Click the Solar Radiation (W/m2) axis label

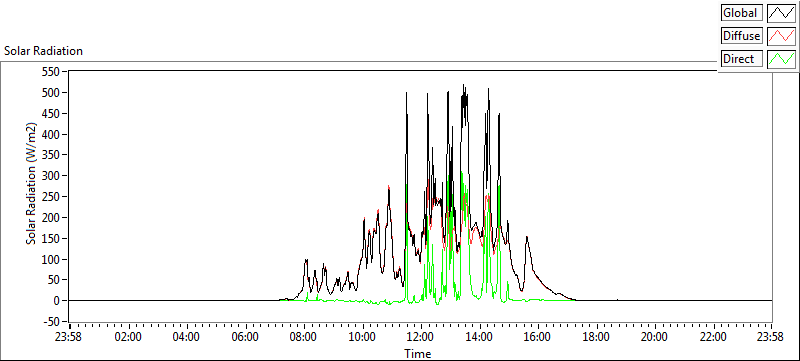(x=32, y=183)
